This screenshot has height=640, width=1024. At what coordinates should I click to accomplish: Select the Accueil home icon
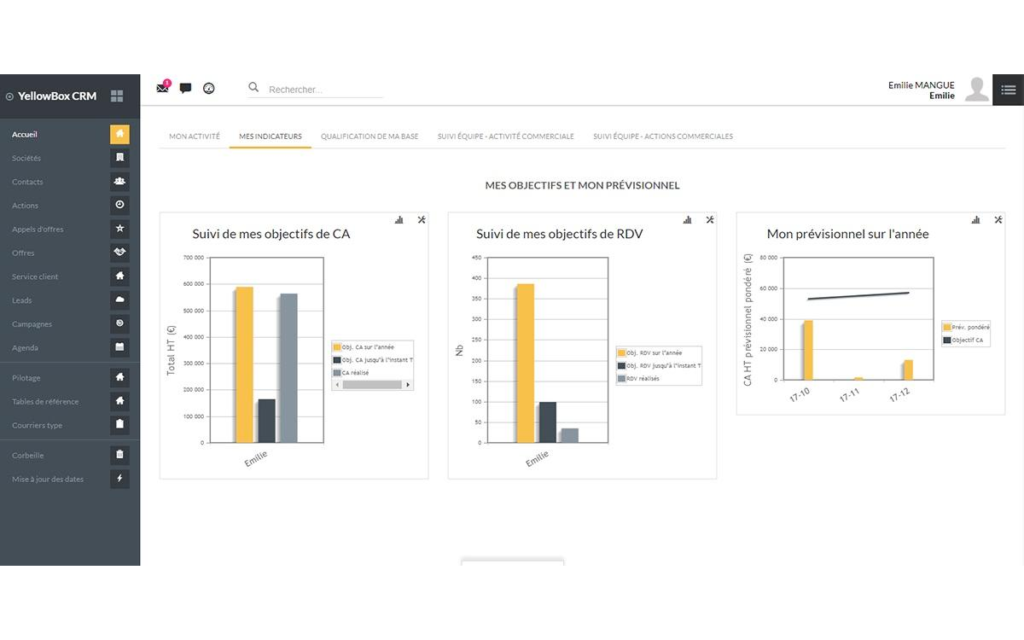pos(120,134)
